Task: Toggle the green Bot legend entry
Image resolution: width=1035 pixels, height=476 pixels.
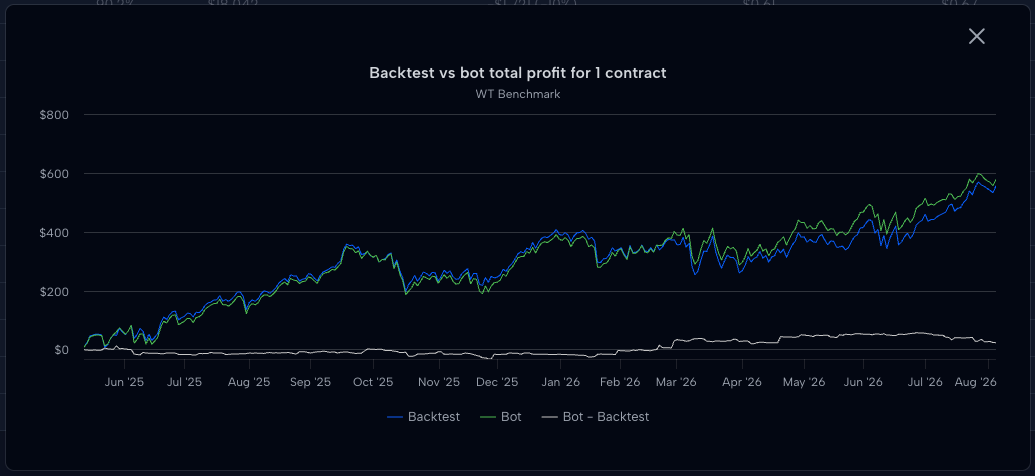Action: pos(500,417)
